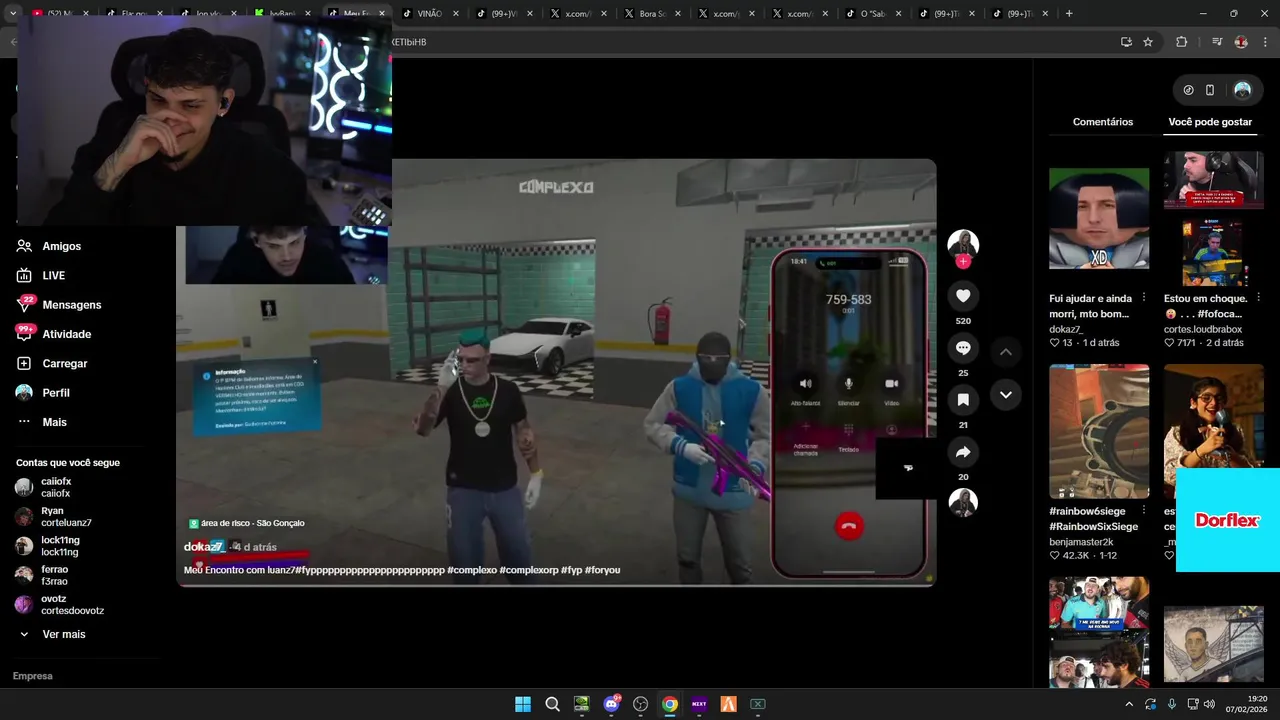Open the Perfil sidebar item
This screenshot has width=1280, height=720.
56,393
